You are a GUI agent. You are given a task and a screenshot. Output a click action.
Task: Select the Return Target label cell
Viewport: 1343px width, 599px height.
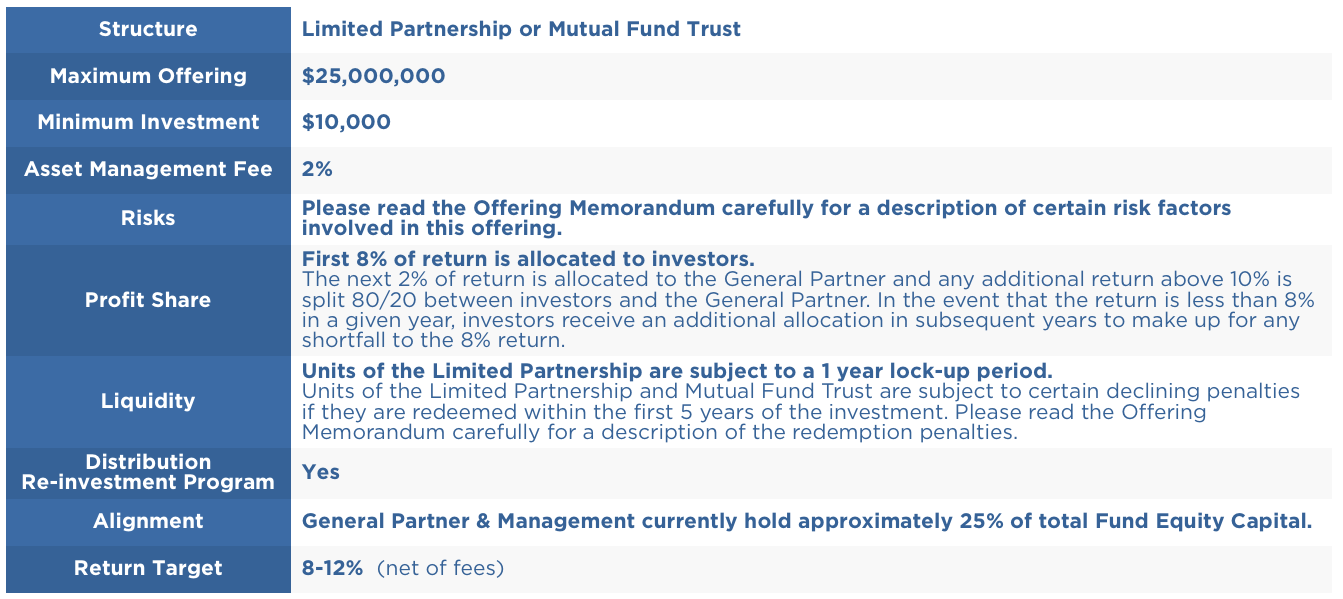148,569
